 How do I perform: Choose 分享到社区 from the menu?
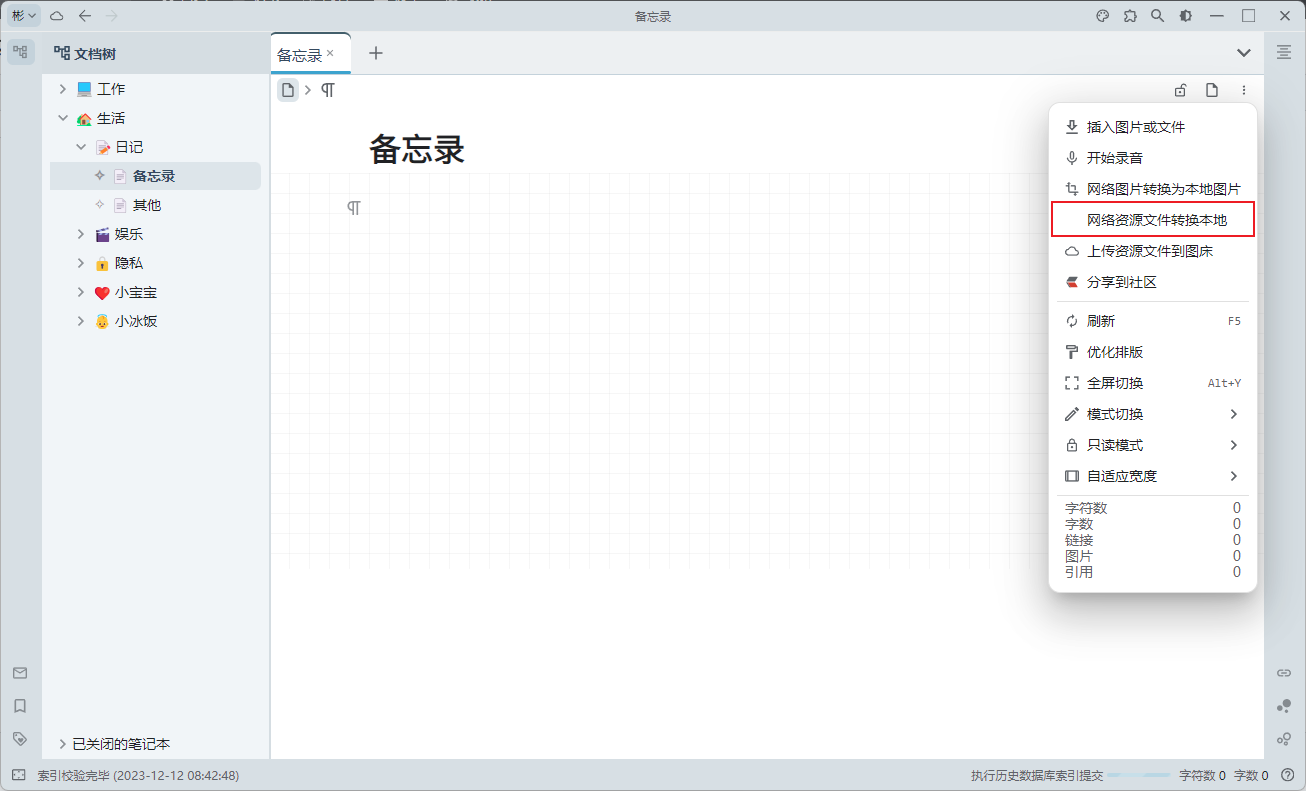1153,282
